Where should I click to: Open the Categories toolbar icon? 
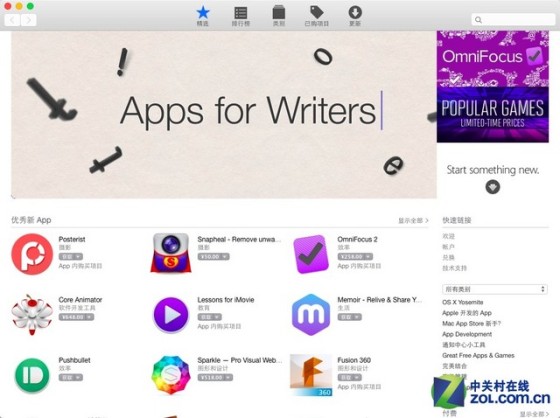[279, 16]
